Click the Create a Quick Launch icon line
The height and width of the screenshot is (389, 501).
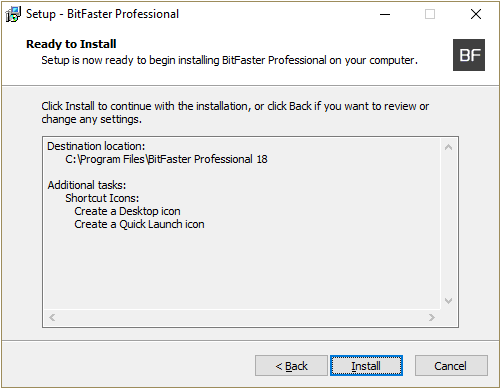coord(139,224)
